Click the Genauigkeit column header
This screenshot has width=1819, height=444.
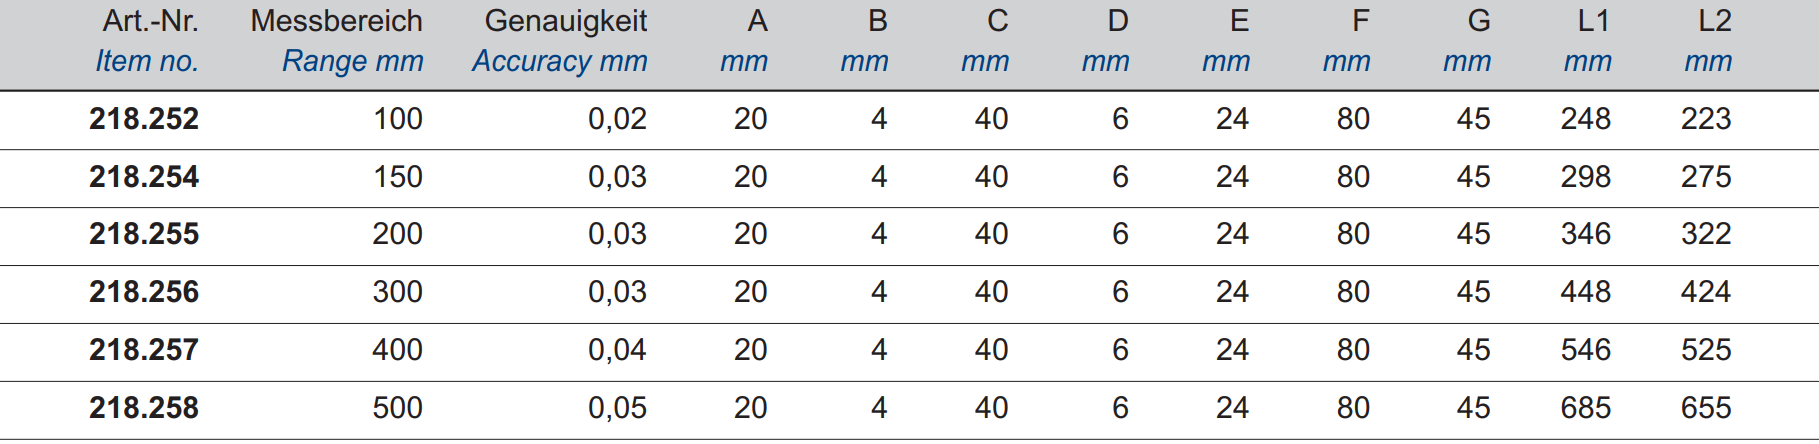pyautogui.click(x=566, y=21)
